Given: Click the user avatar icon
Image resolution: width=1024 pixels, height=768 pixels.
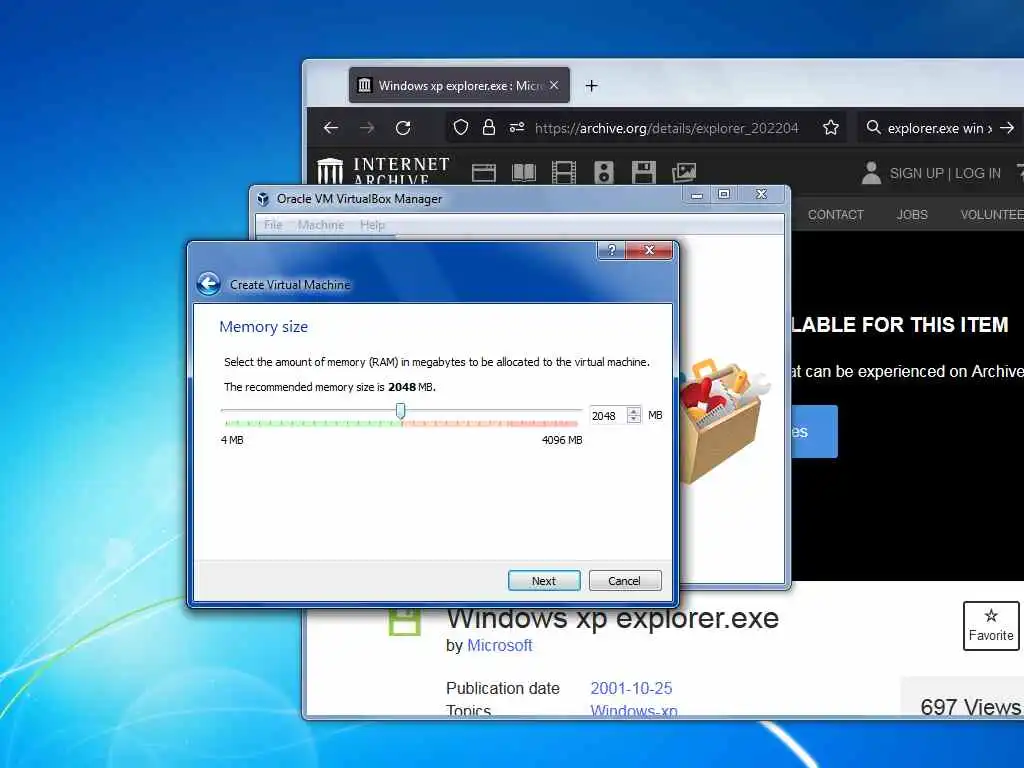Looking at the screenshot, I should click(871, 173).
